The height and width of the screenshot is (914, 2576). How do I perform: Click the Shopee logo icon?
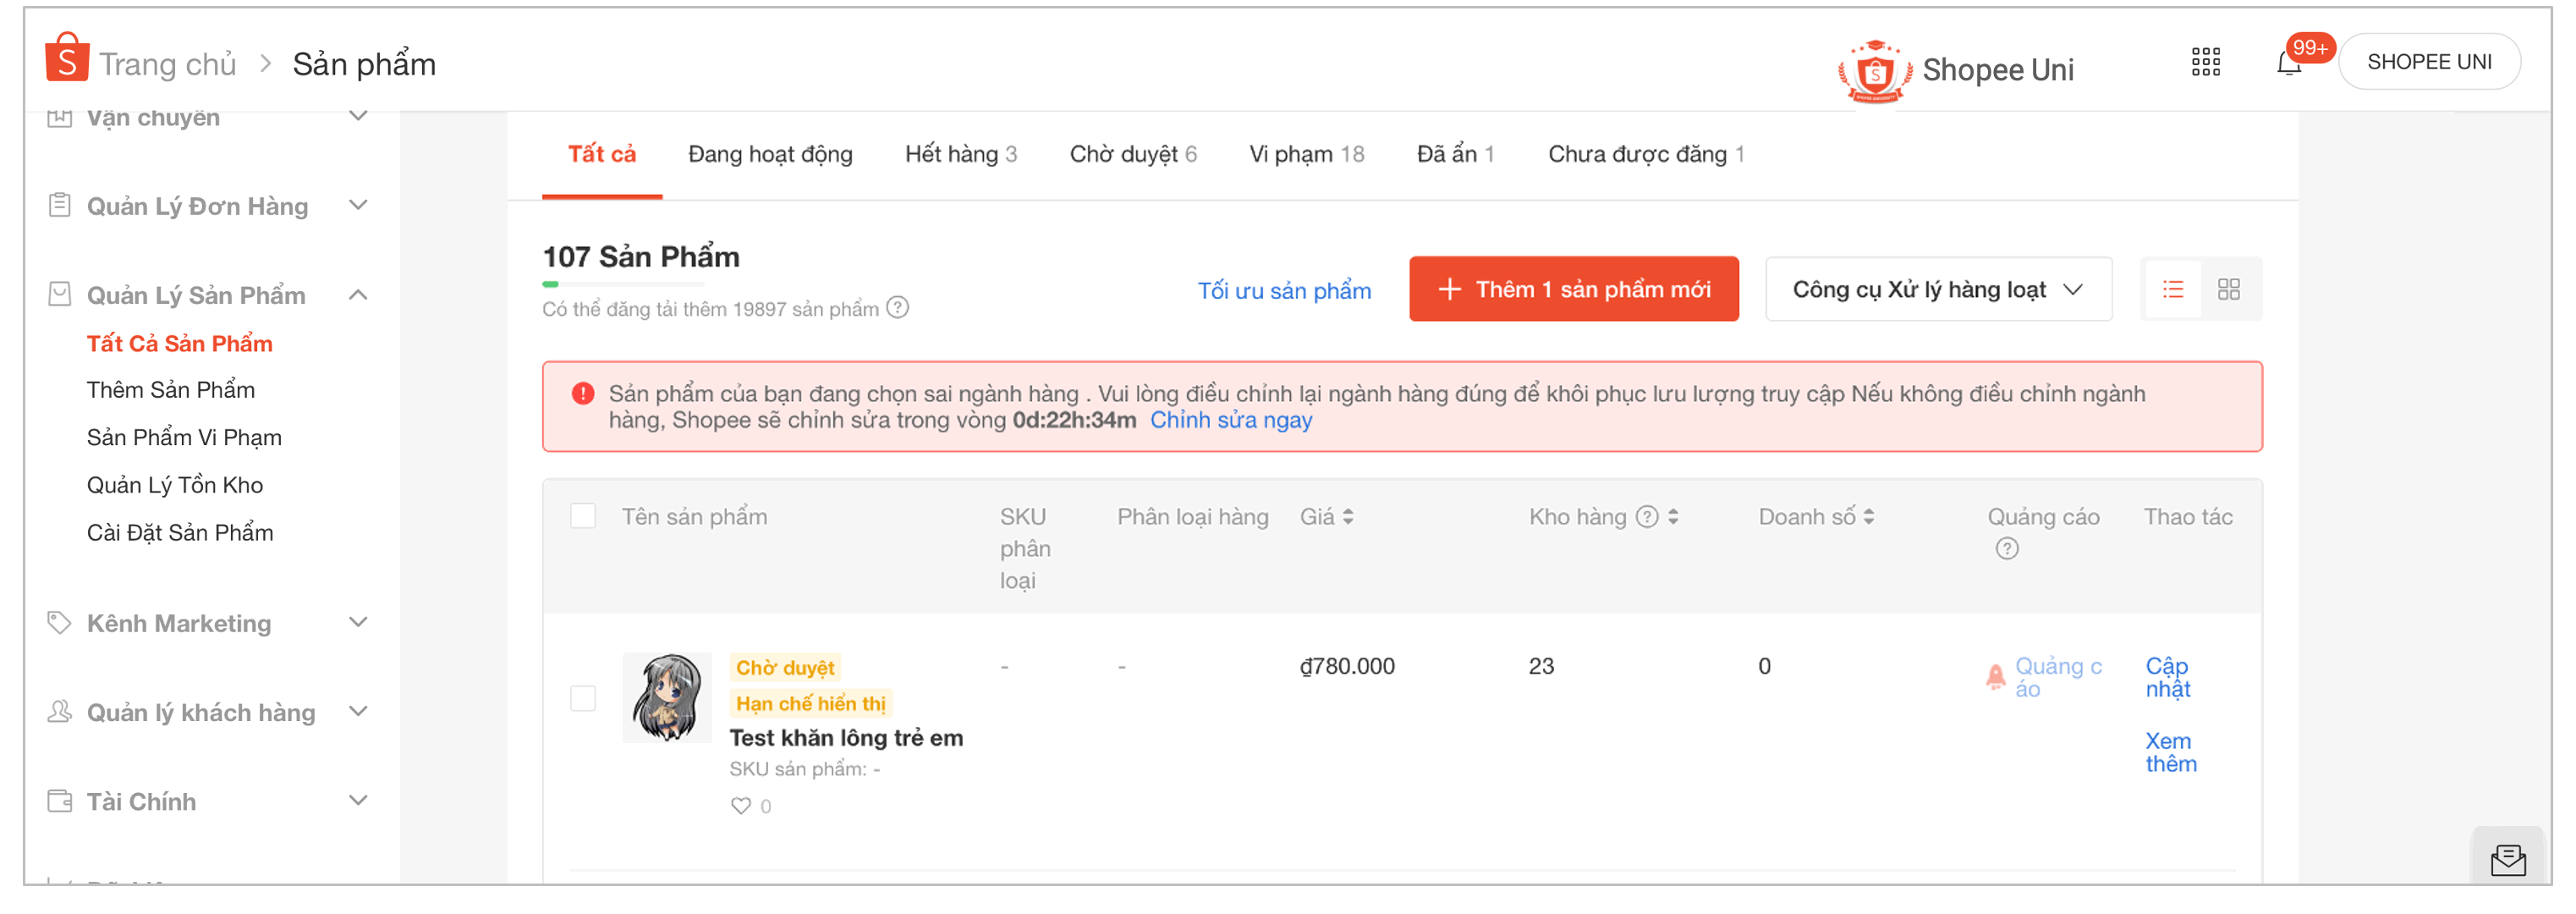pyautogui.click(x=66, y=58)
